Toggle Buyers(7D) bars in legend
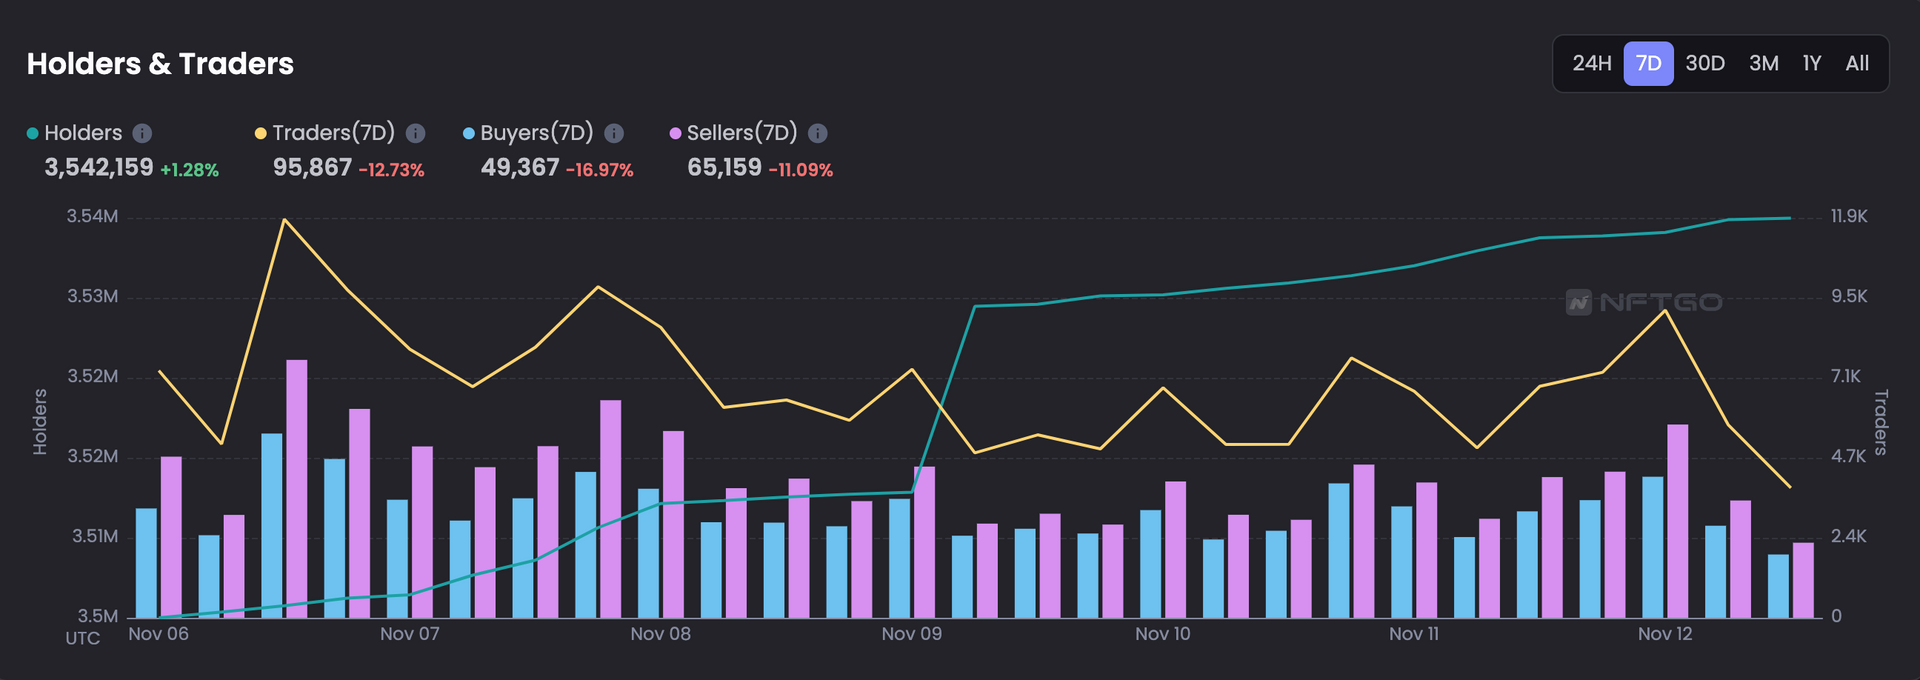The height and width of the screenshot is (680, 1920). [x=536, y=133]
